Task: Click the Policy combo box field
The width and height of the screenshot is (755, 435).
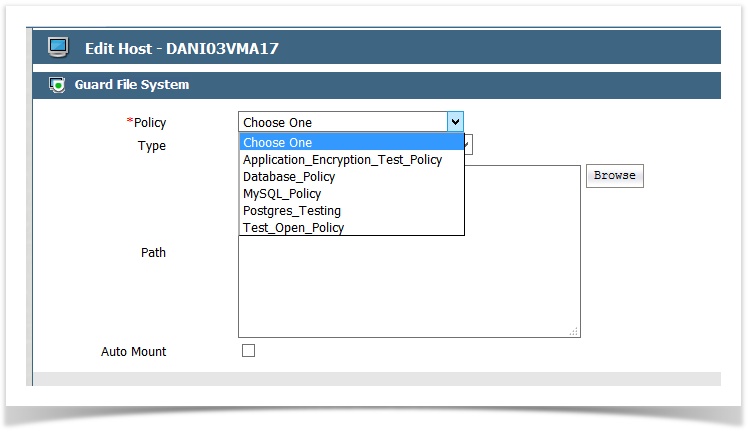Action: pyautogui.click(x=342, y=122)
